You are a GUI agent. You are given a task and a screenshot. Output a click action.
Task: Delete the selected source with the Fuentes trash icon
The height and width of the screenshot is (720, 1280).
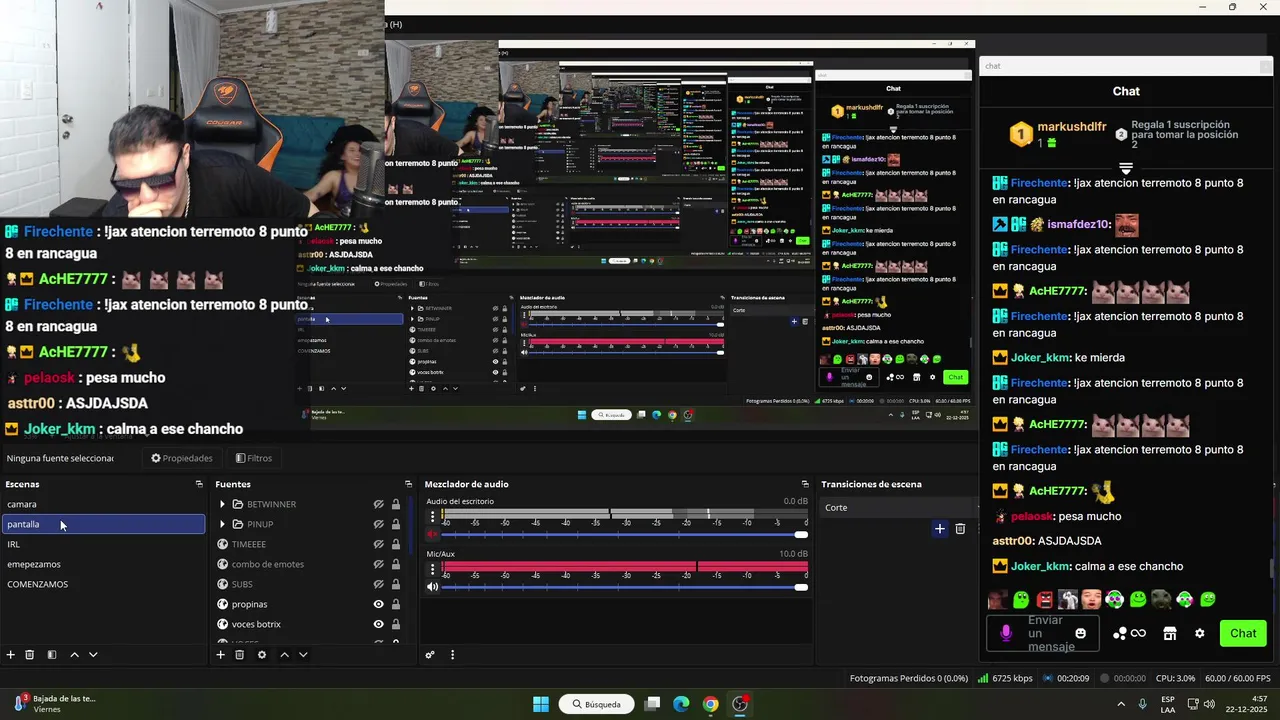240,655
